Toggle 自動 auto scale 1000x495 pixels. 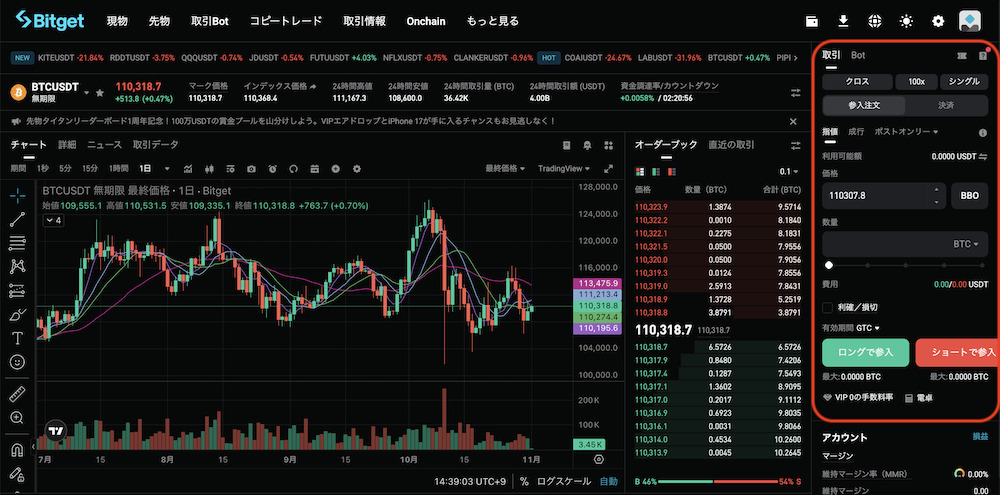click(x=608, y=482)
